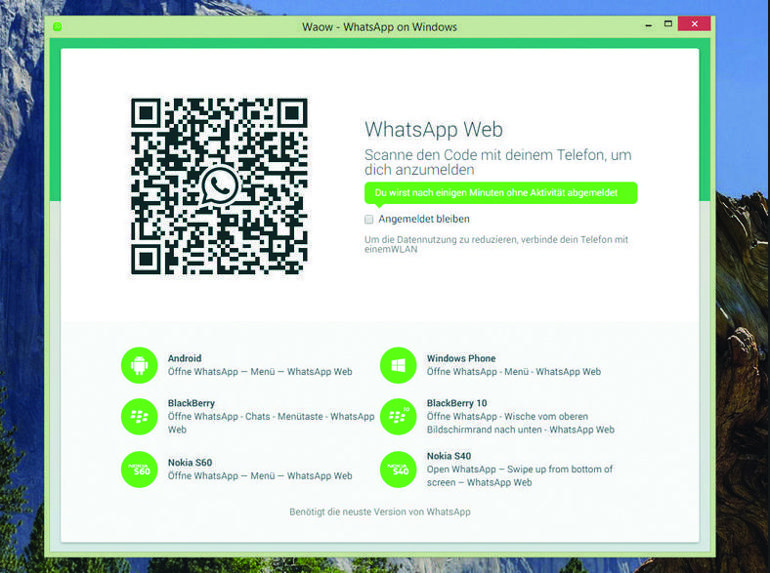Click the 'Nokia S60' platform title
The image size is (770, 573).
(x=189, y=462)
